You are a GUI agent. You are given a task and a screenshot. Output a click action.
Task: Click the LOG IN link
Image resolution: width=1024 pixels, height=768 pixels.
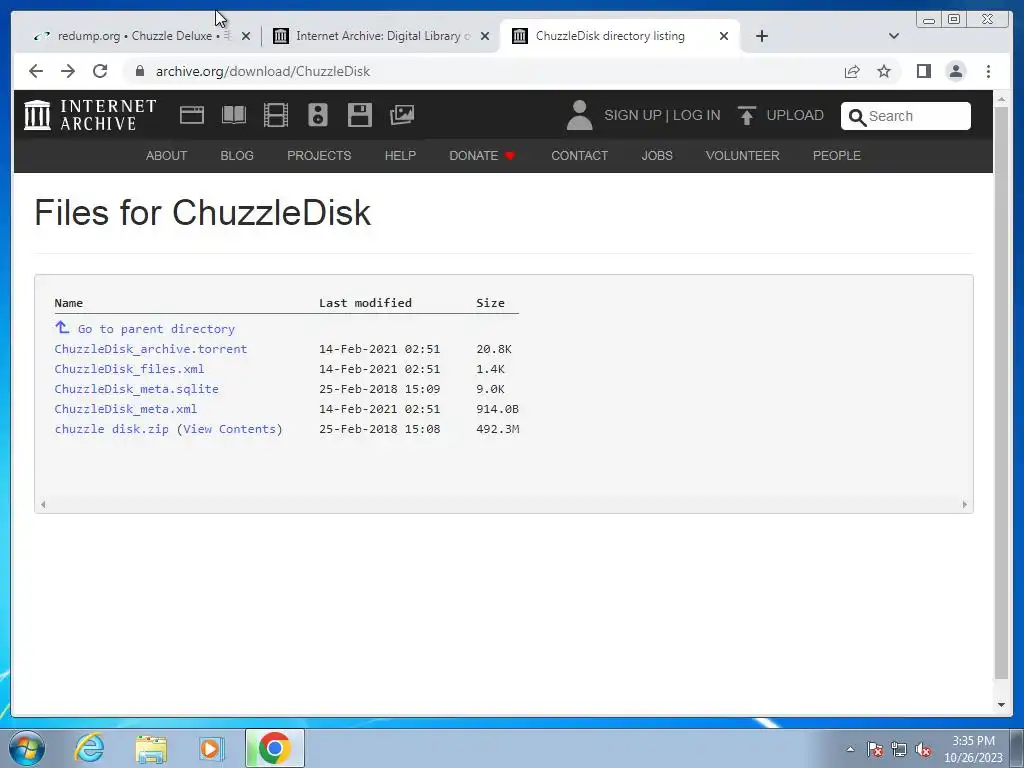(696, 115)
